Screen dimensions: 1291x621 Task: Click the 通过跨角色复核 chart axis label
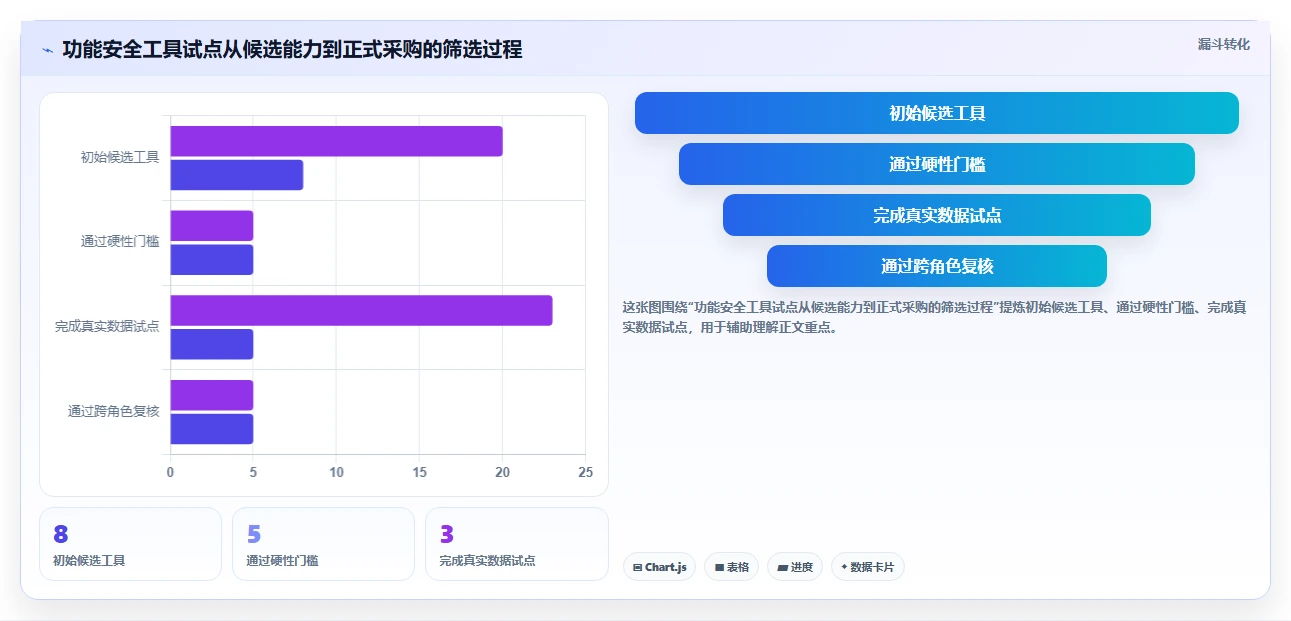tap(114, 411)
